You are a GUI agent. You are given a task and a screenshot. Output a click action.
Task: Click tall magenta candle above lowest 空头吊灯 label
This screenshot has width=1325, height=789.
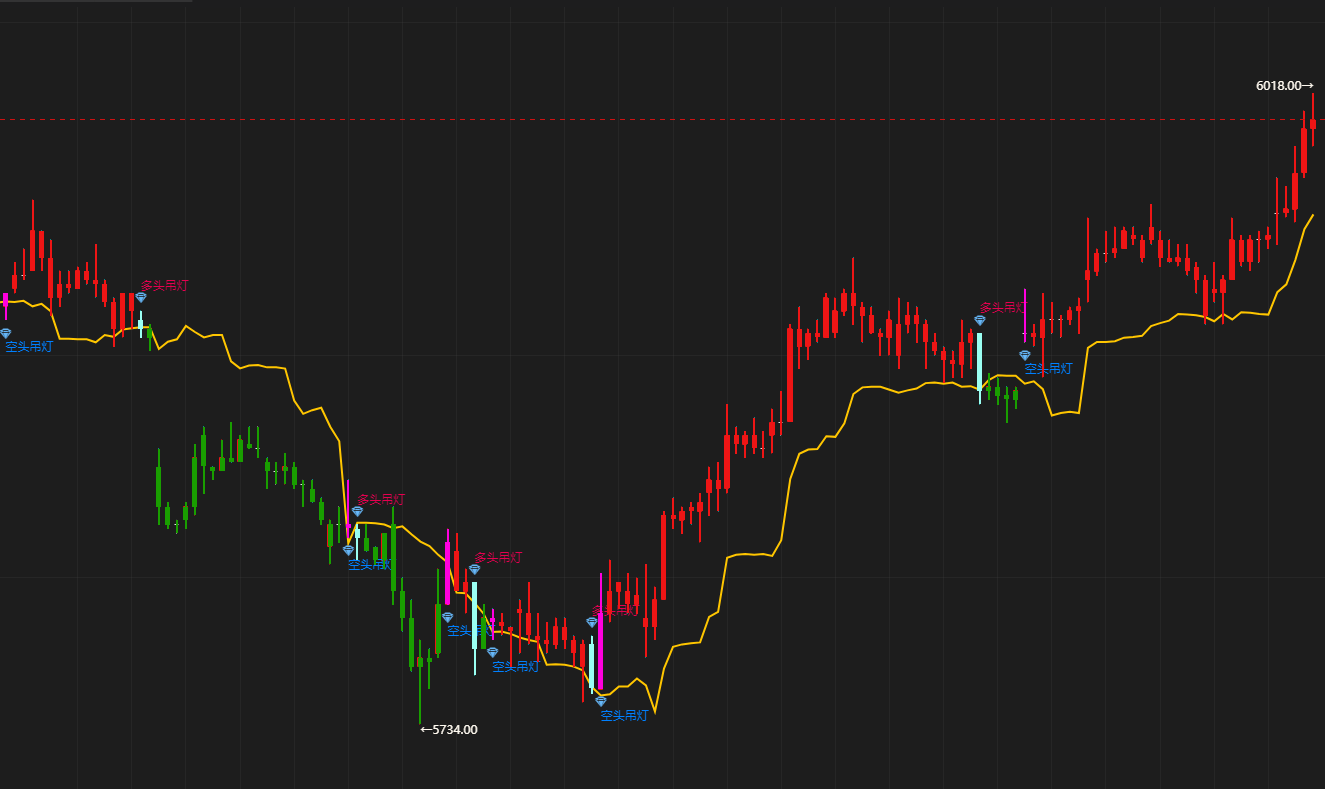(600, 650)
